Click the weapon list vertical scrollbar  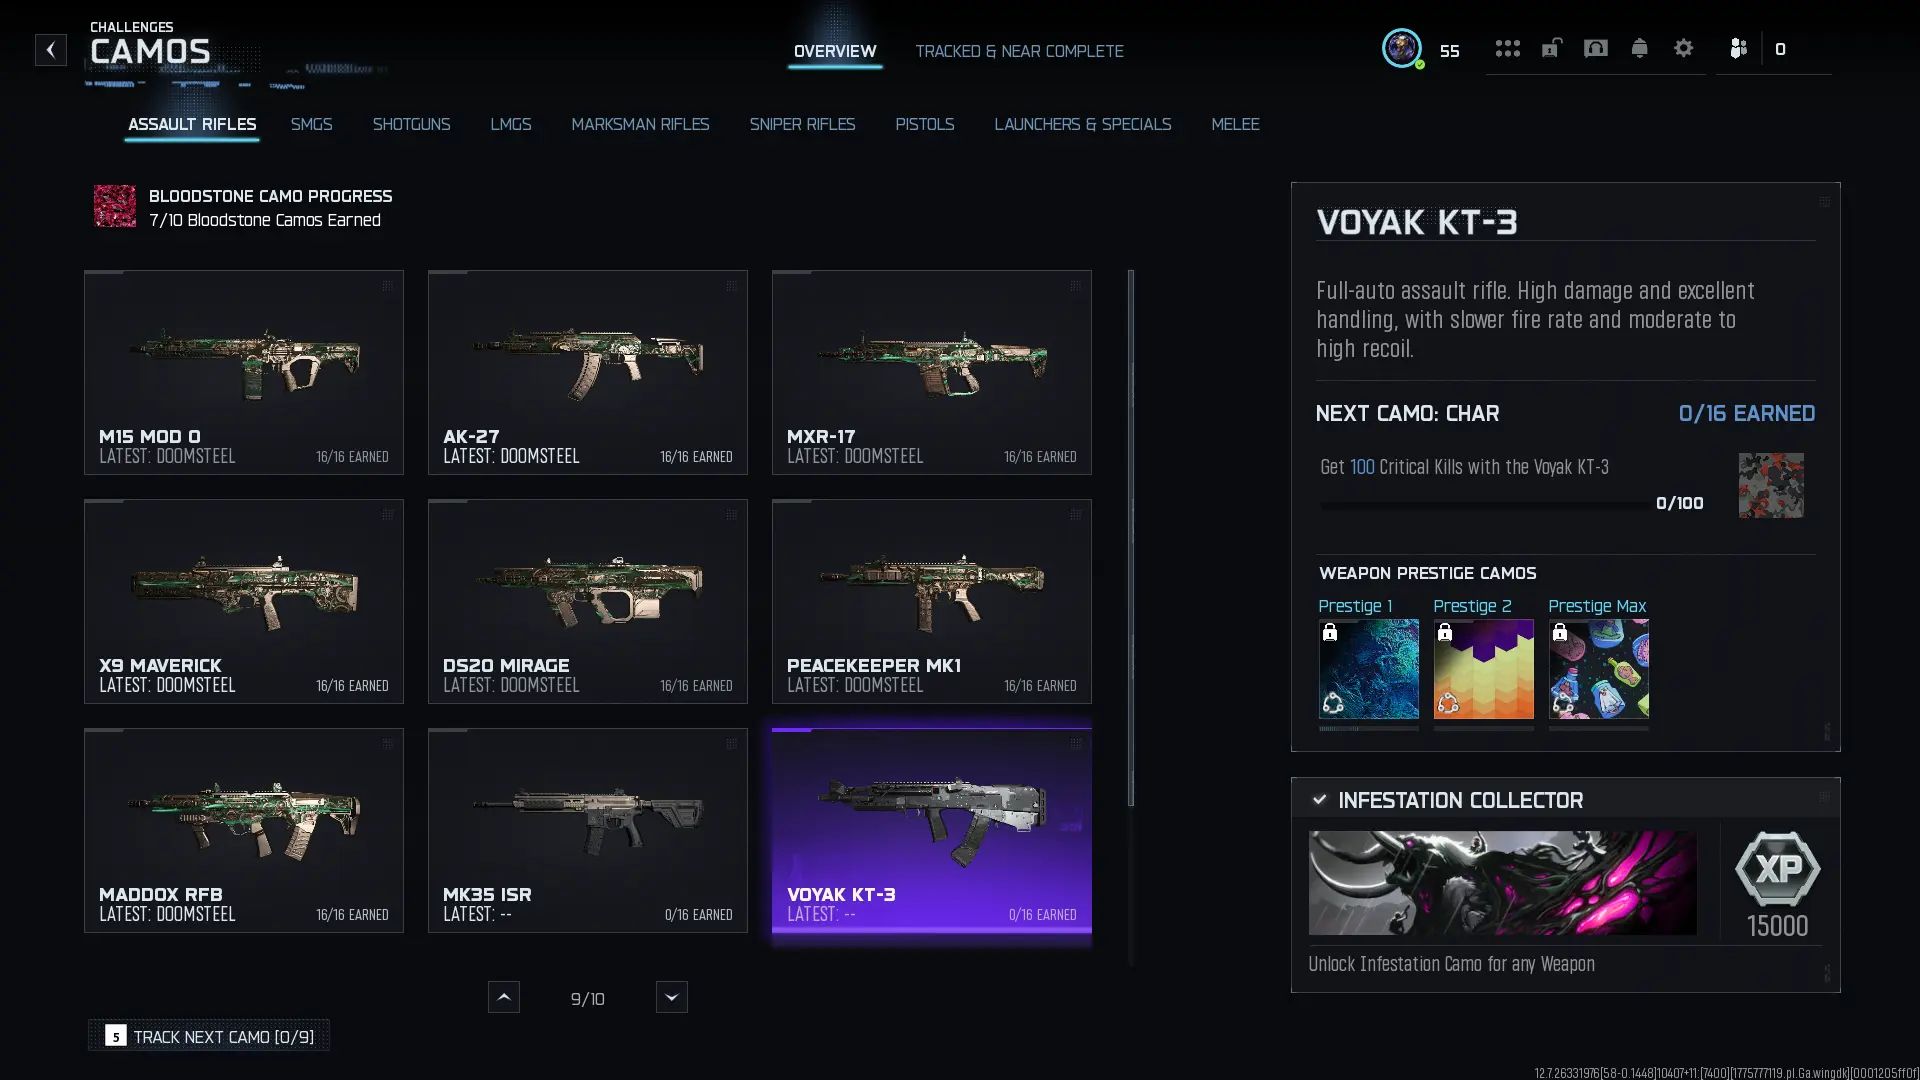tap(1131, 538)
